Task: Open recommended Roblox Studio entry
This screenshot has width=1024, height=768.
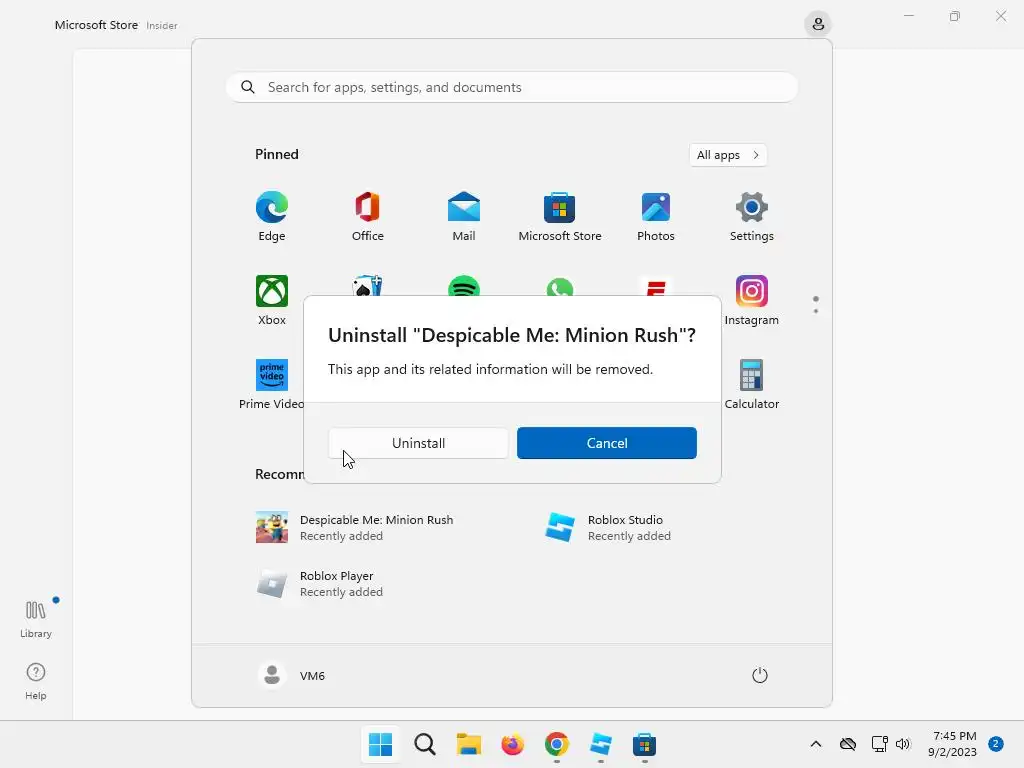Action: pyautogui.click(x=609, y=528)
